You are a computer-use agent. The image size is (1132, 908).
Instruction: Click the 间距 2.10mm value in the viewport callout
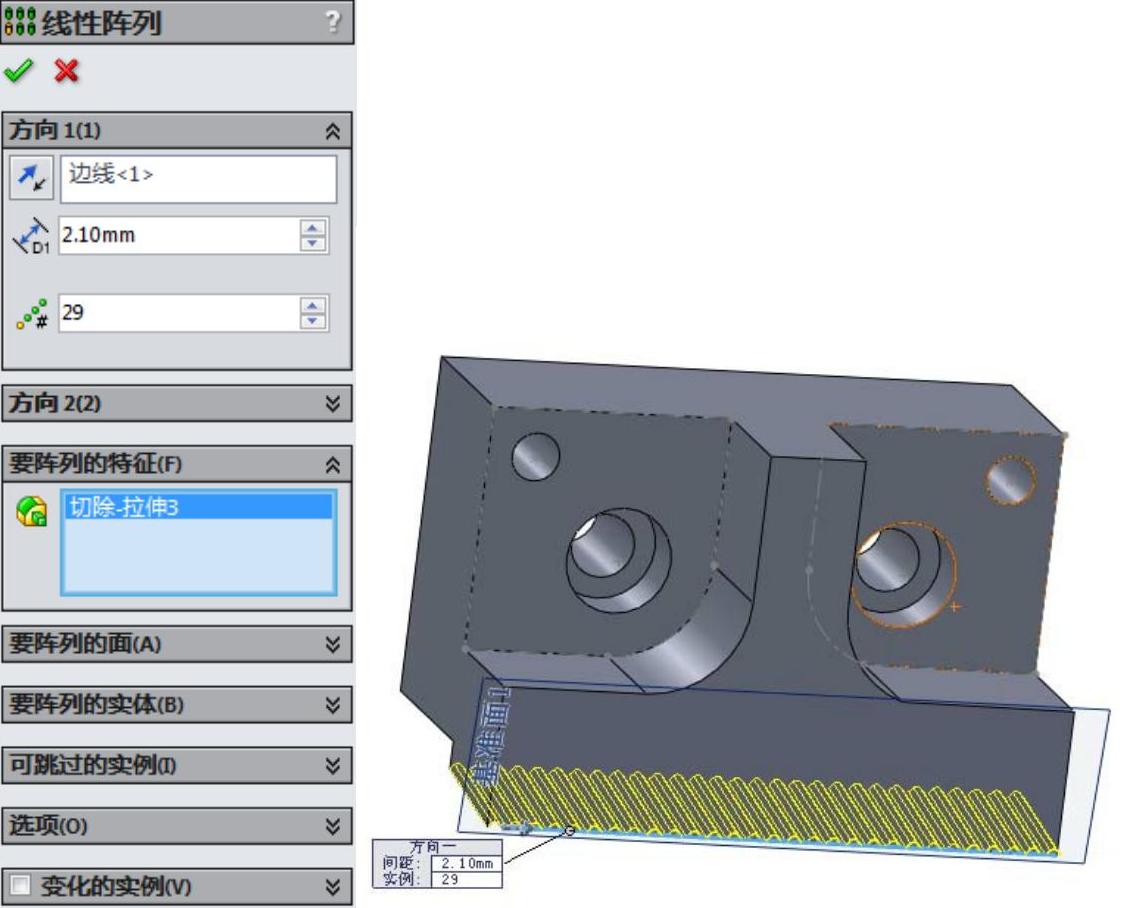[x=466, y=863]
